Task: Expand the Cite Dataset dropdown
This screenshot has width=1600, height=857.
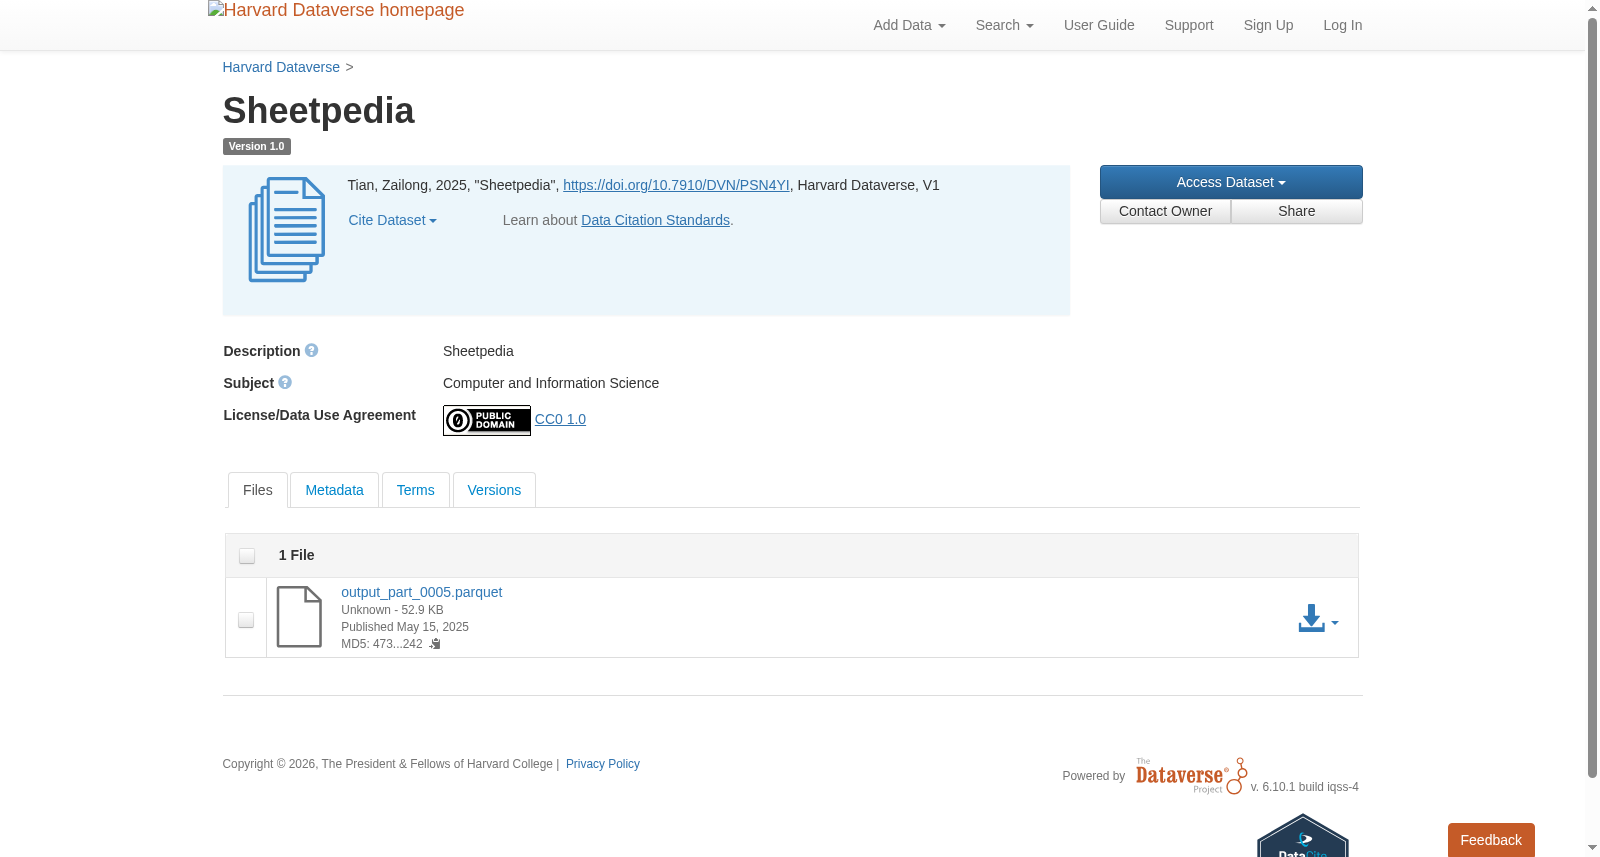Action: click(392, 220)
